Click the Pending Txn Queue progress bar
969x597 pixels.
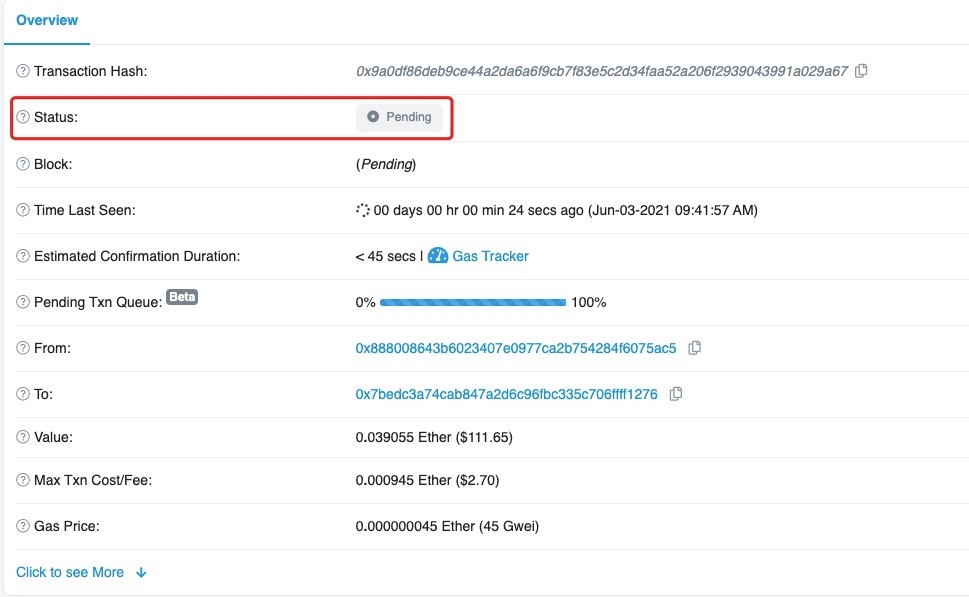click(x=473, y=302)
